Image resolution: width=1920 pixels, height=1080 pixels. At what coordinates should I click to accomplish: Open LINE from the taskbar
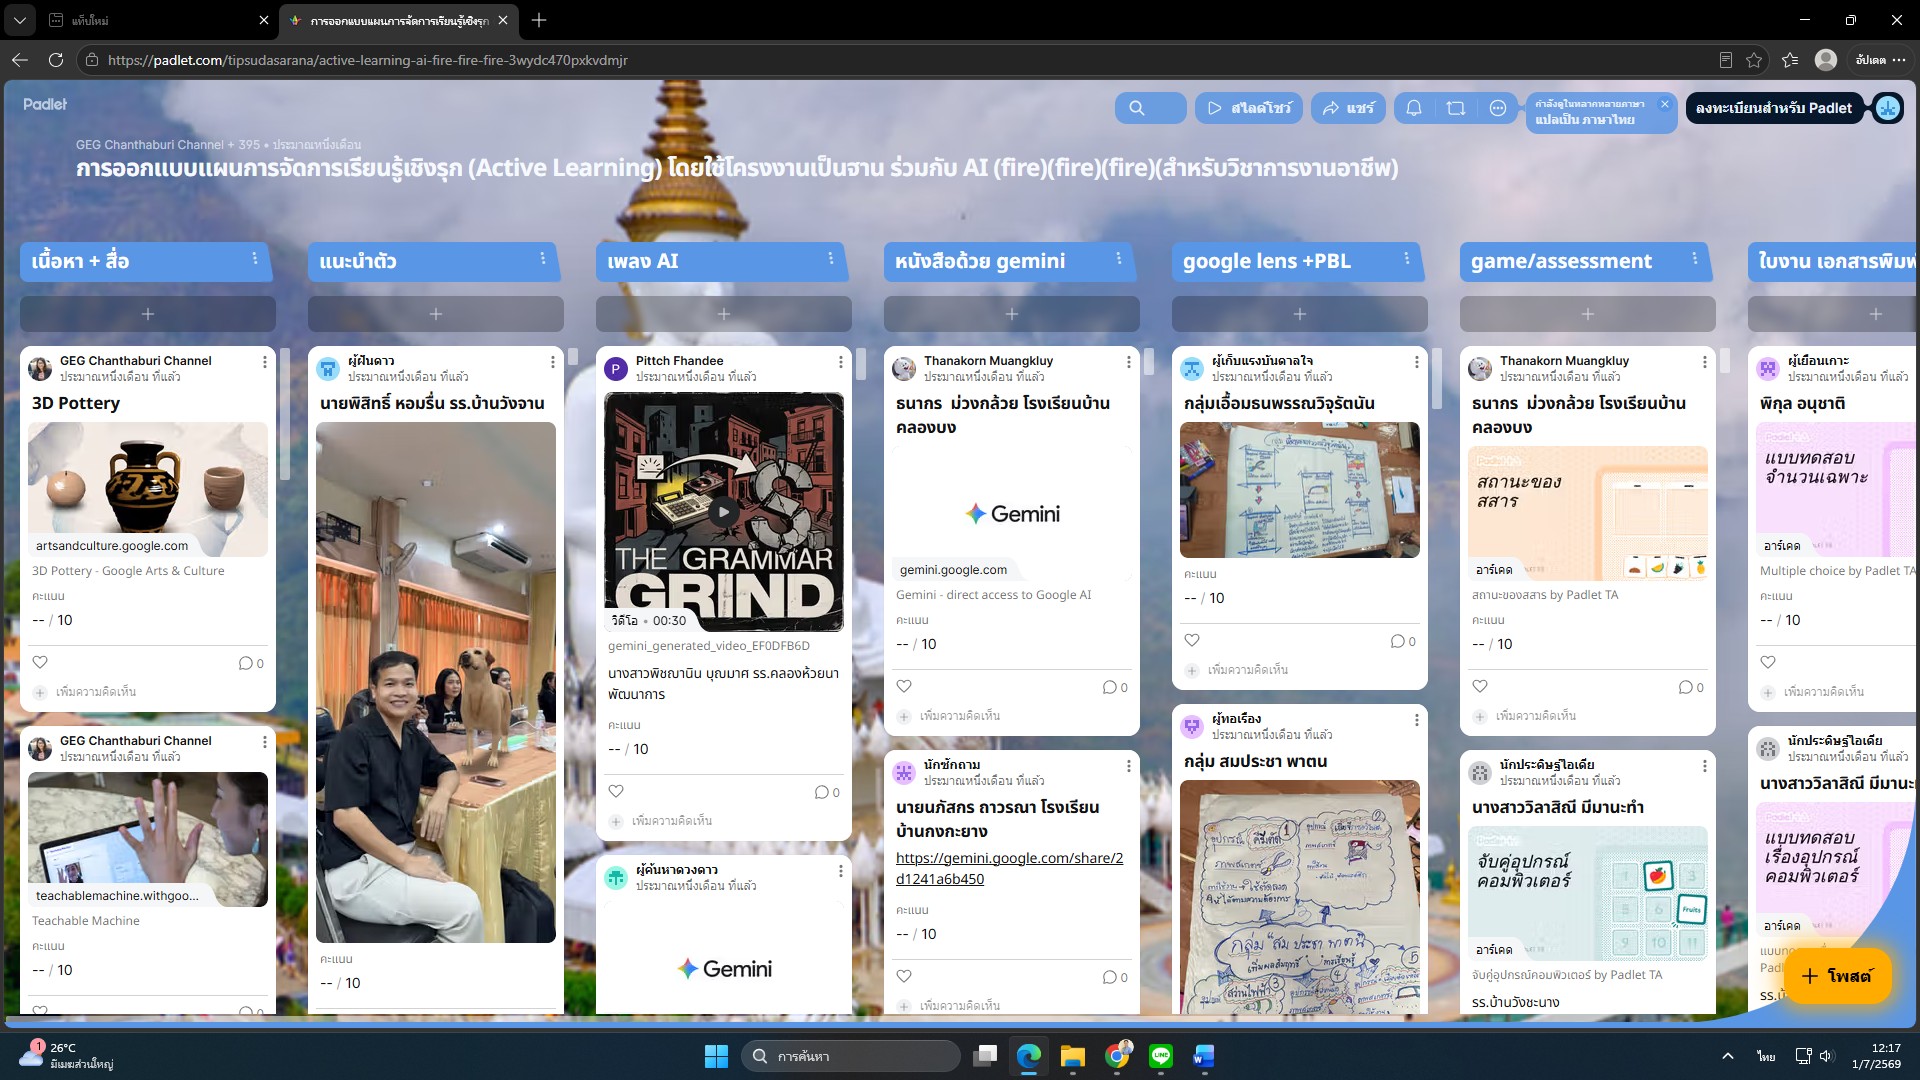coord(1161,1056)
